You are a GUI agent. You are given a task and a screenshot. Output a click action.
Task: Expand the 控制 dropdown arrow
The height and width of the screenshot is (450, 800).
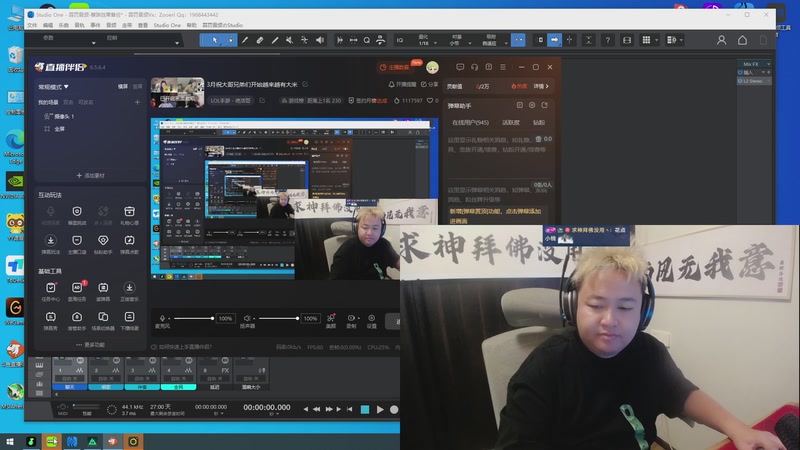[177, 43]
